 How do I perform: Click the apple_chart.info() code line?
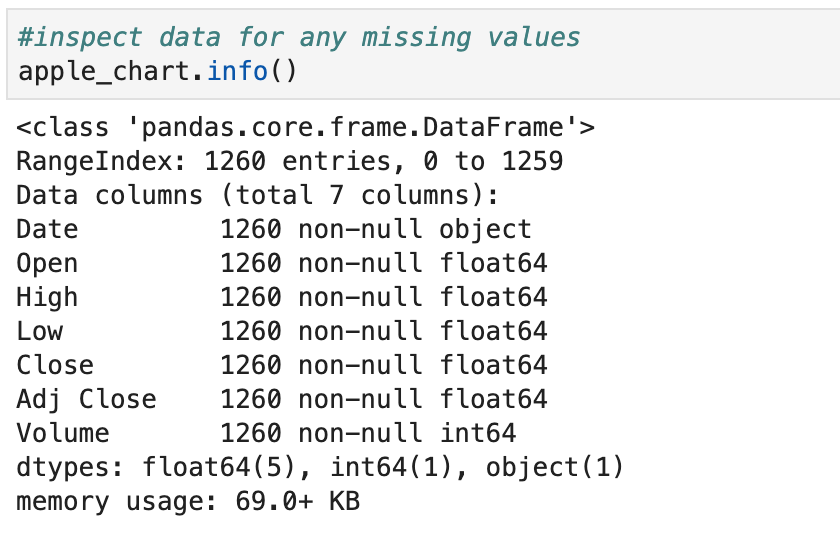(157, 72)
